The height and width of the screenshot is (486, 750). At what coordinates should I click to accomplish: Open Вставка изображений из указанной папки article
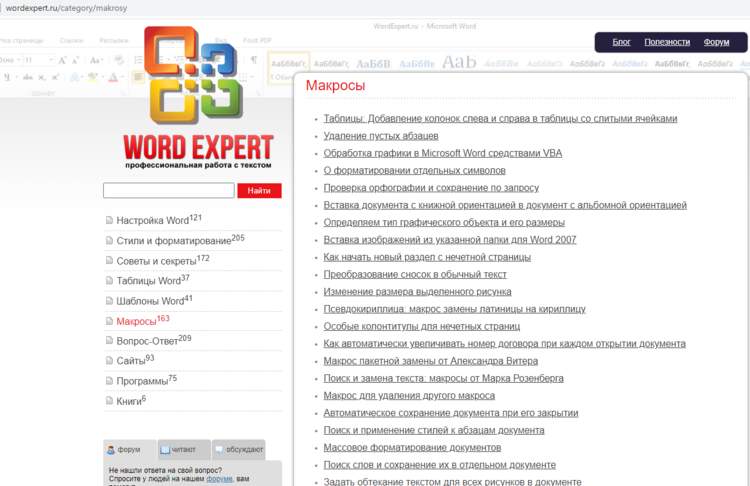click(x=450, y=240)
